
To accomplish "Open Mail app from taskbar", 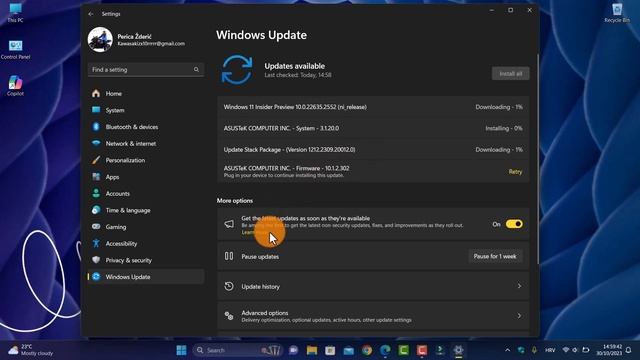I will click(x=349, y=350).
